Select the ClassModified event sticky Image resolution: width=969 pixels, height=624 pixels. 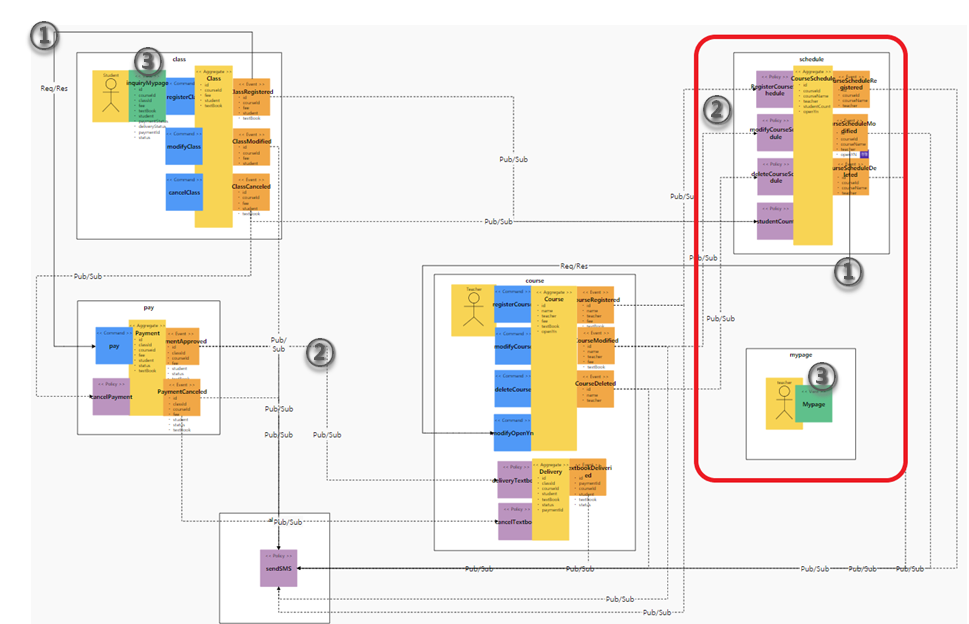[x=252, y=147]
